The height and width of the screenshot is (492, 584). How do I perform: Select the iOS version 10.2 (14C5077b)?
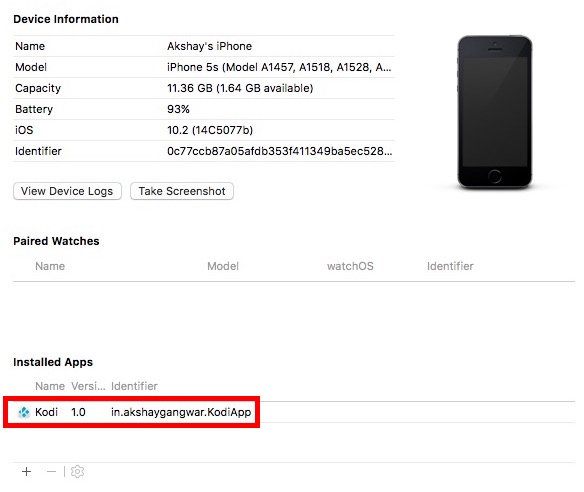point(210,130)
